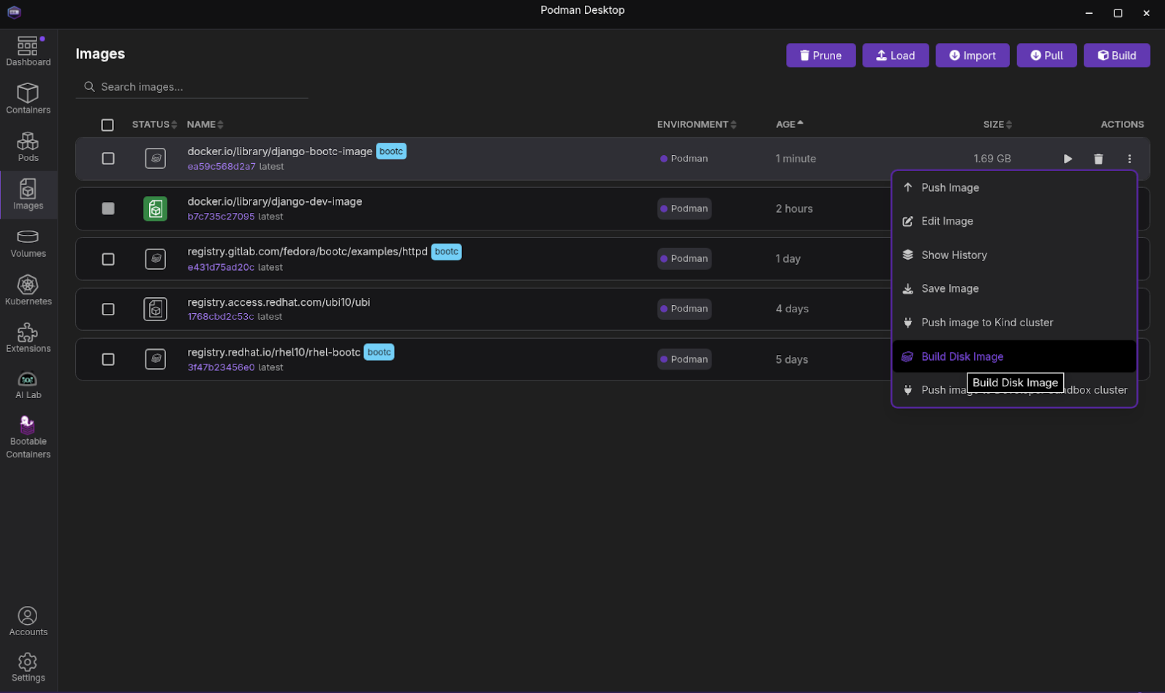Close the kebab actions menu for django-bootc-image
Image resolution: width=1165 pixels, height=693 pixels.
(x=1129, y=159)
